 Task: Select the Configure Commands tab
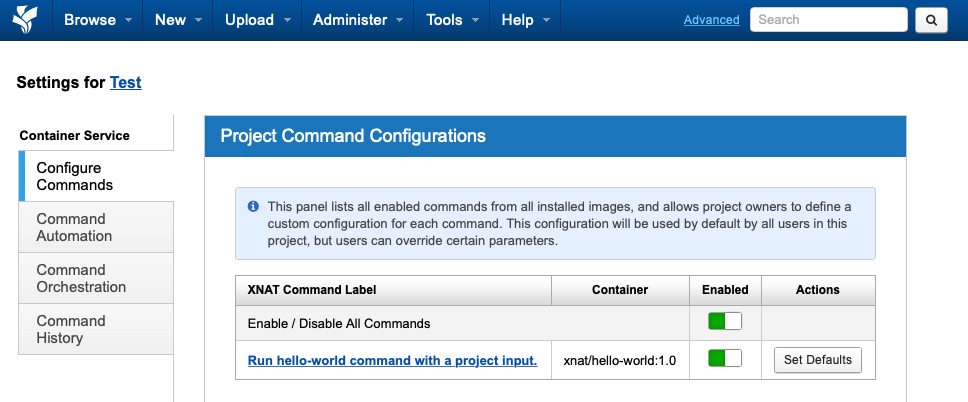(96, 176)
